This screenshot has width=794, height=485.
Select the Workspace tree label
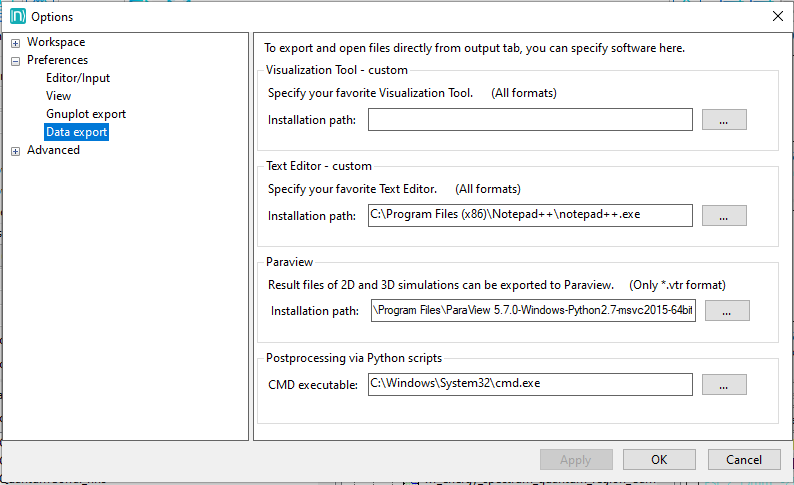[56, 42]
